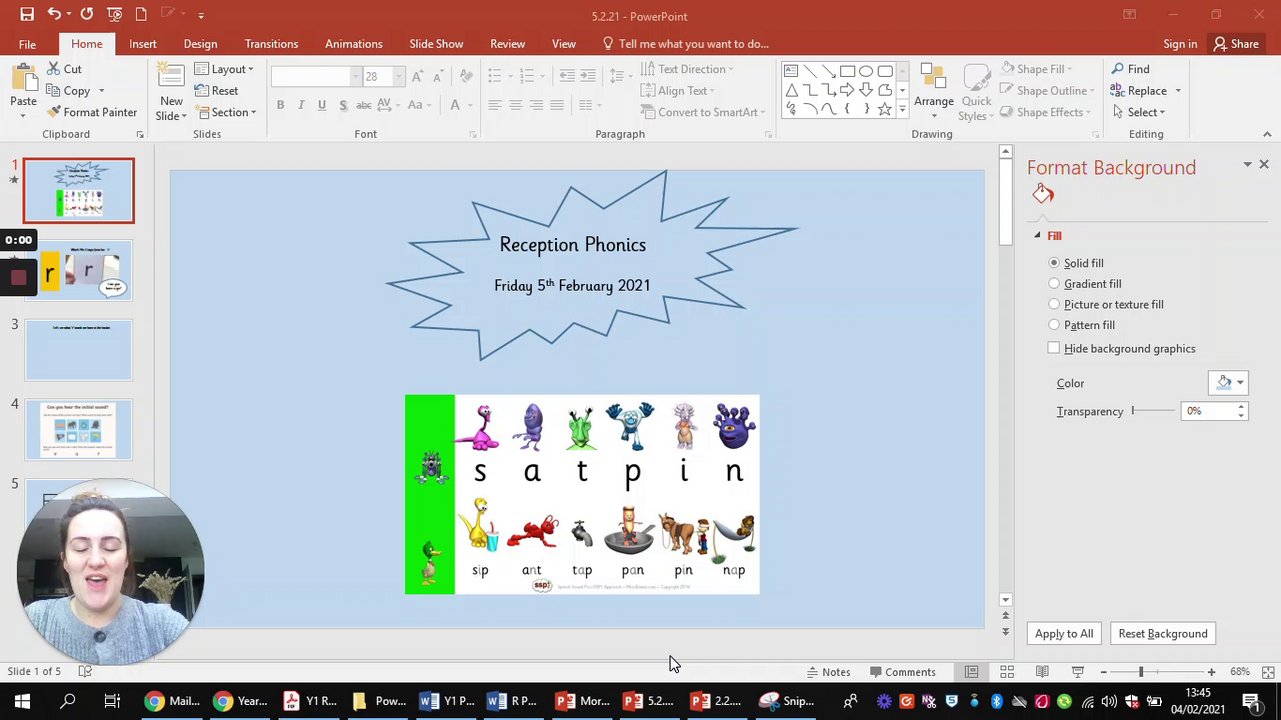Open Ribbon Display Options

pyautogui.click(x=1129, y=15)
